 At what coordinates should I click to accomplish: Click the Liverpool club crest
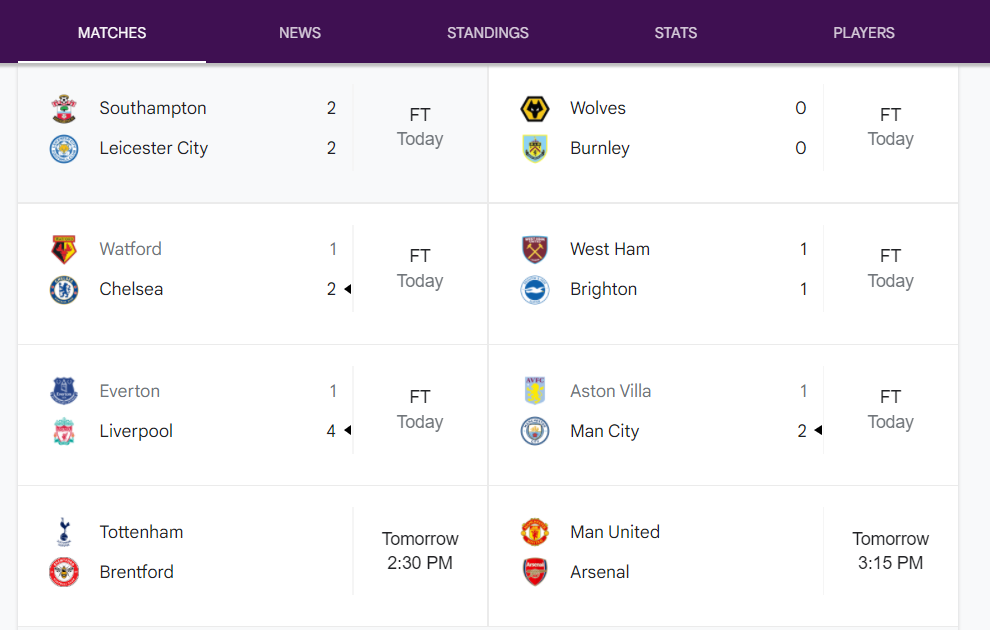coord(64,432)
